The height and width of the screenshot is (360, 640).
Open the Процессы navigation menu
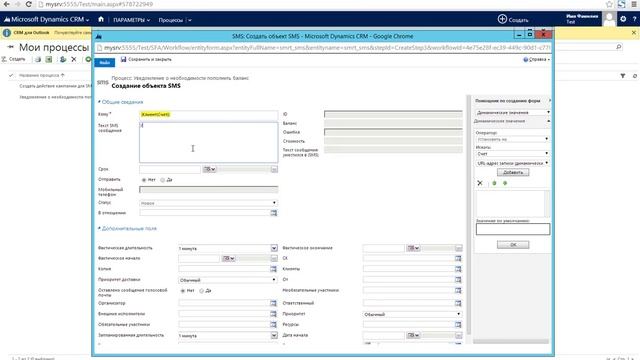[171, 20]
